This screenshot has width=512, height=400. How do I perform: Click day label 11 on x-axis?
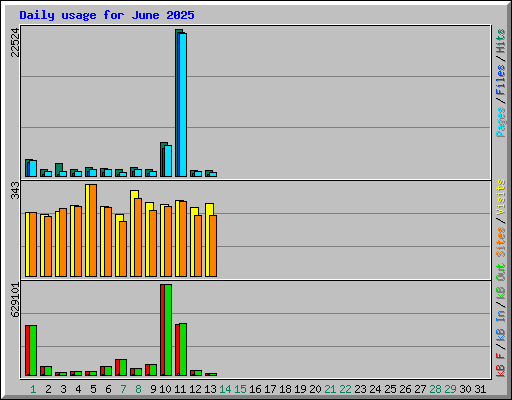pos(180,389)
